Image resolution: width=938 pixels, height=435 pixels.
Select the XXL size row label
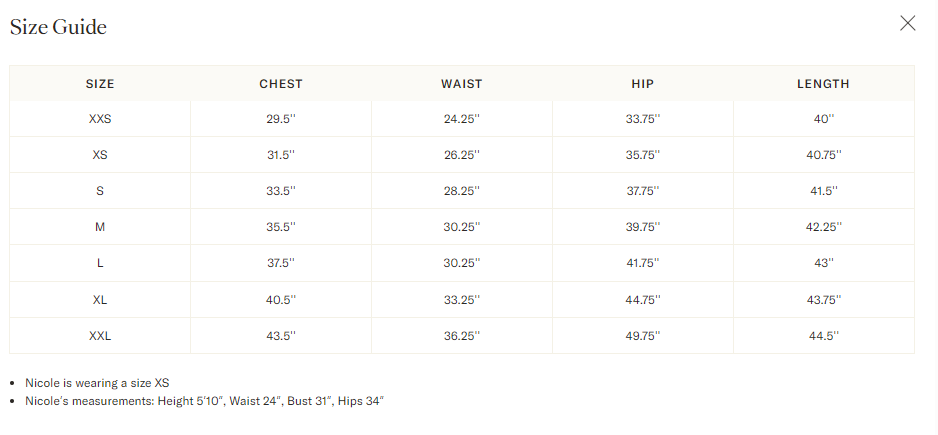(100, 336)
